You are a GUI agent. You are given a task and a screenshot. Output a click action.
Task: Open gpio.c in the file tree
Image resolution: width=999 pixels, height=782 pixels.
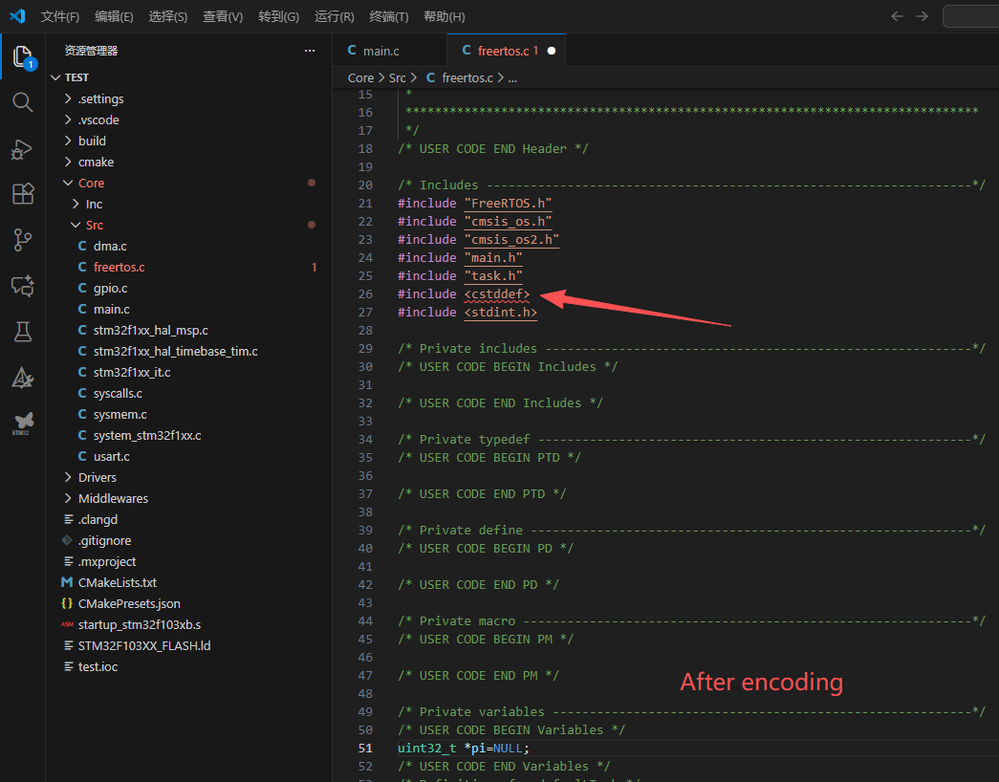pyautogui.click(x=110, y=288)
